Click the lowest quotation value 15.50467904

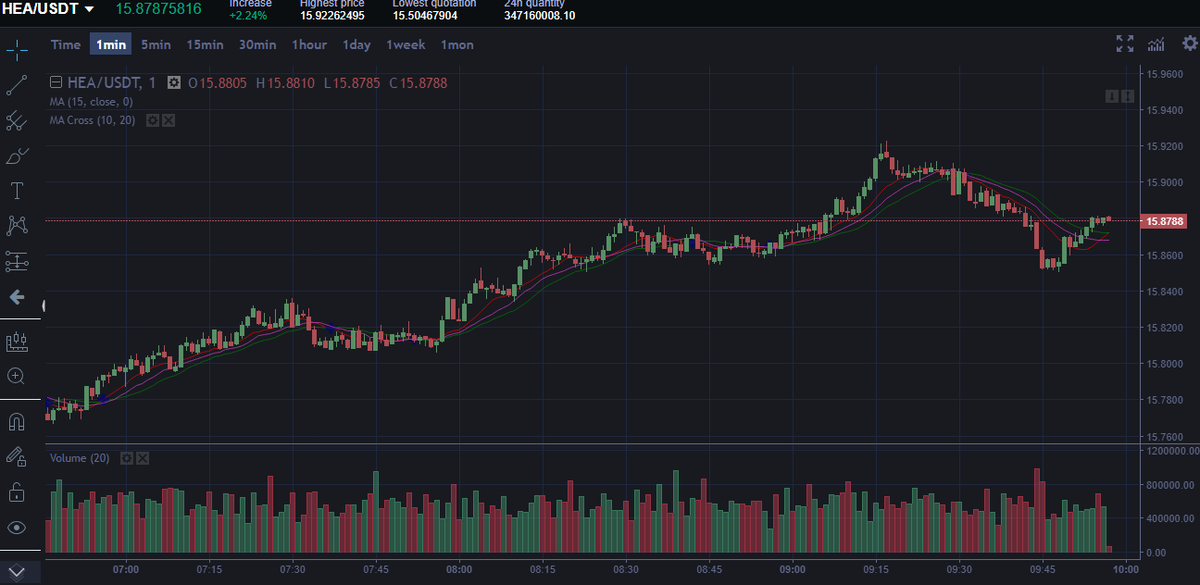click(425, 15)
